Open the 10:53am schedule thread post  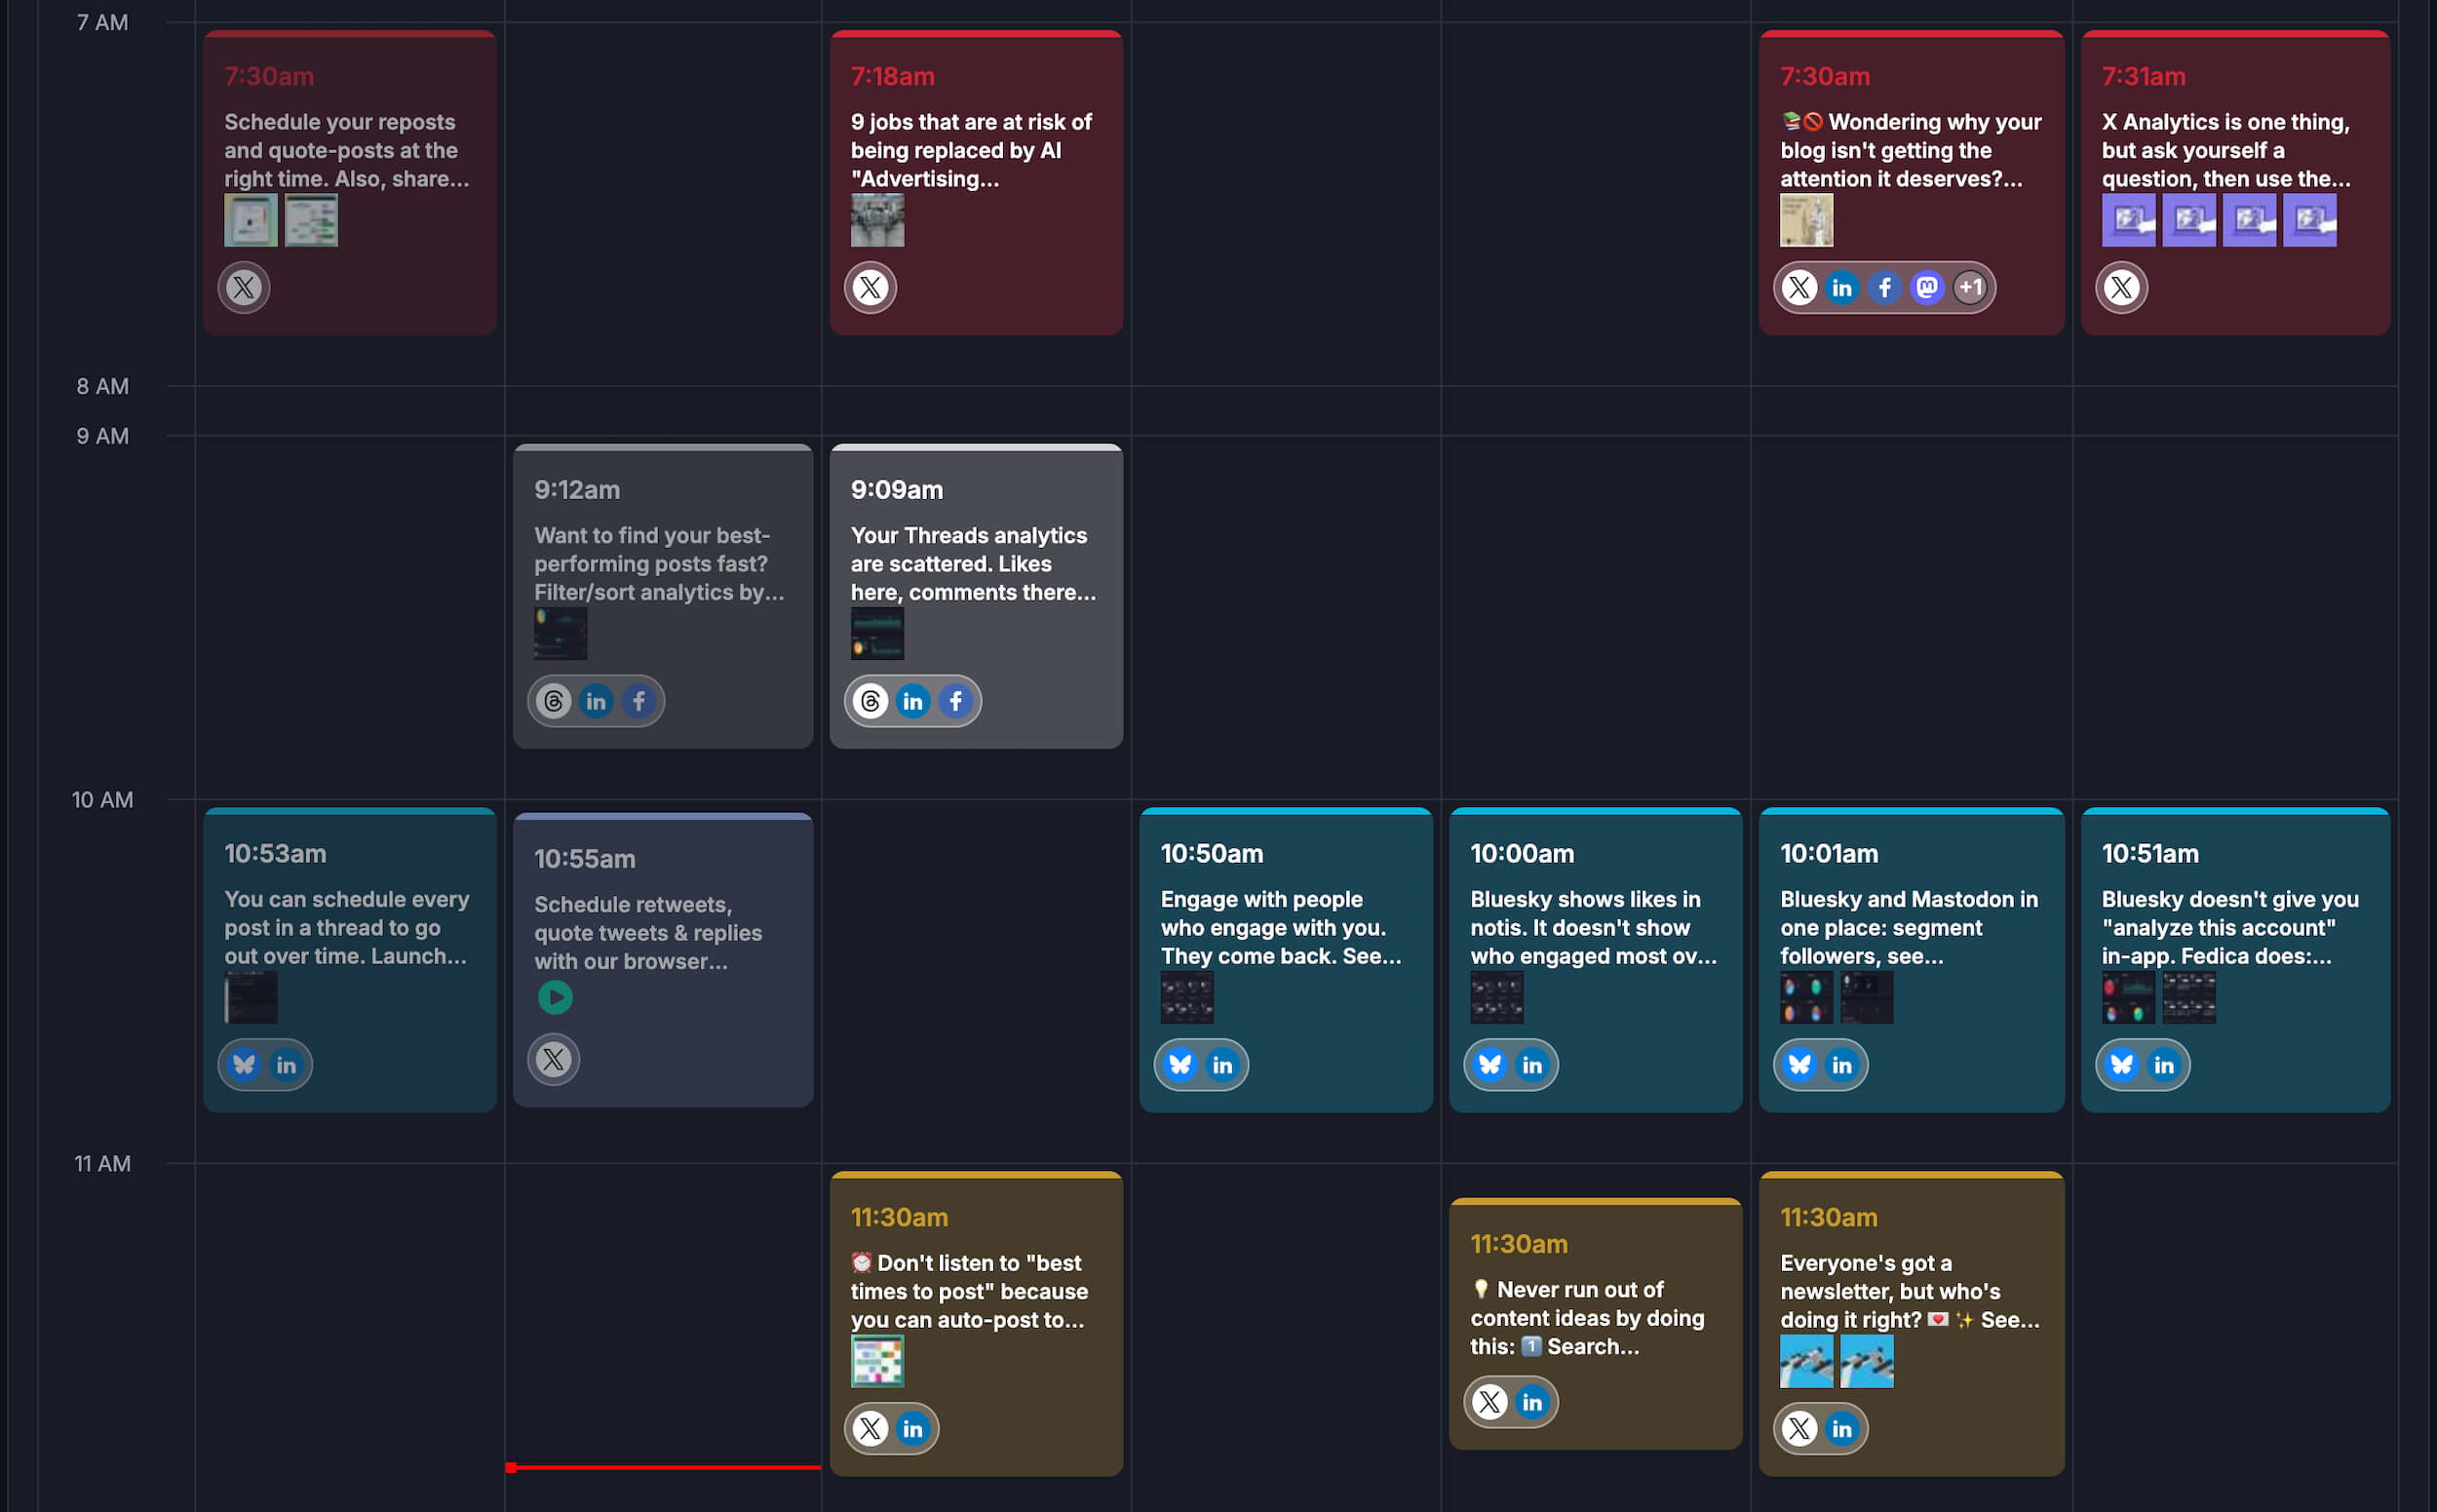point(348,927)
